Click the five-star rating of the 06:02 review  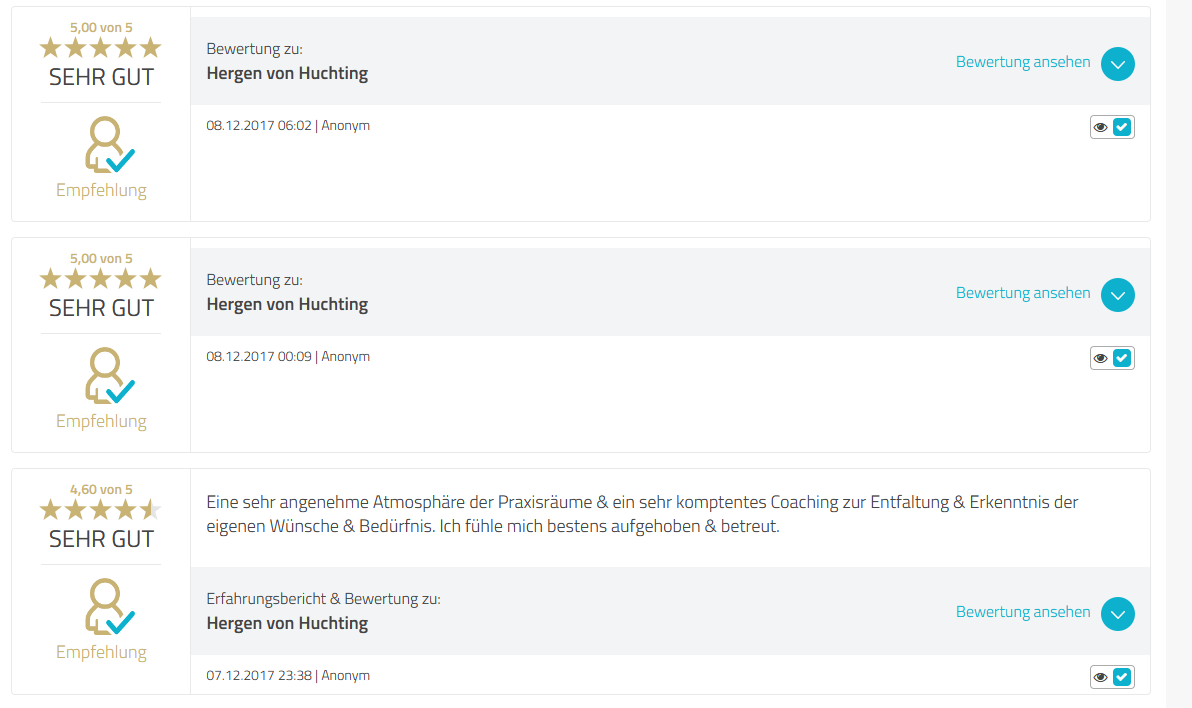[x=100, y=47]
